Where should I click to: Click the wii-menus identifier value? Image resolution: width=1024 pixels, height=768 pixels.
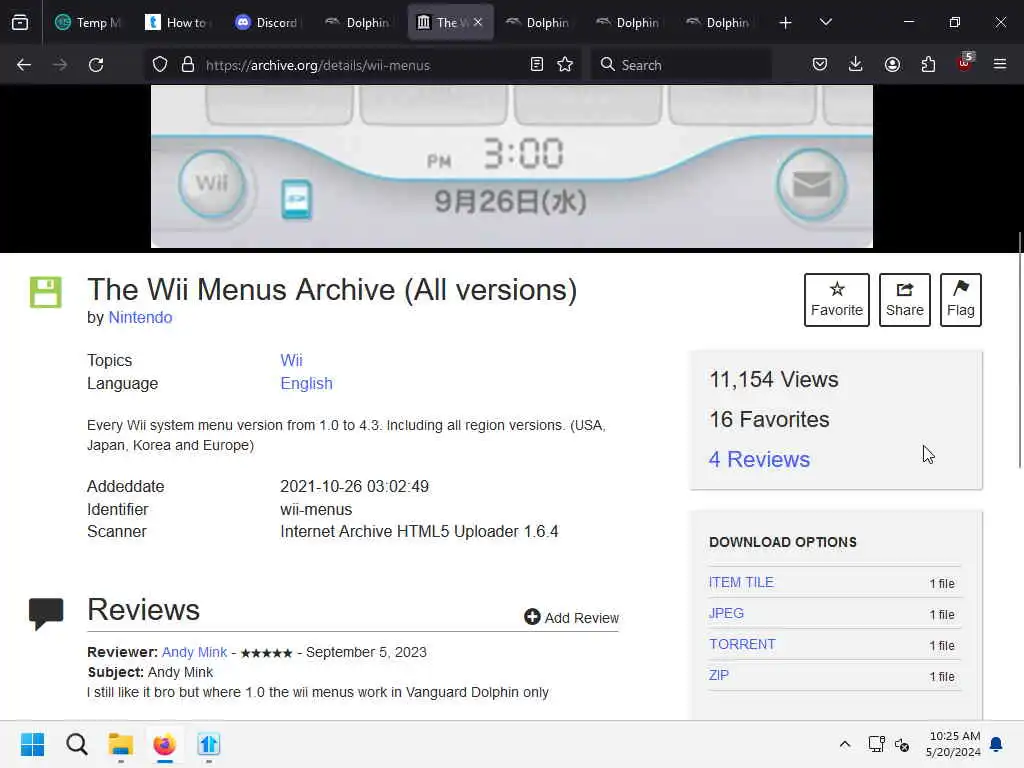click(316, 509)
